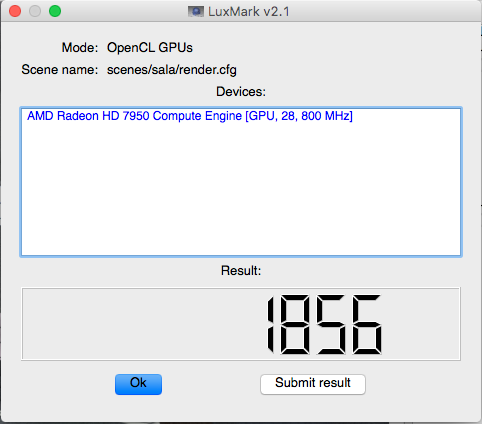Zoom the window with the green button
The height and width of the screenshot is (424, 482).
(55, 11)
